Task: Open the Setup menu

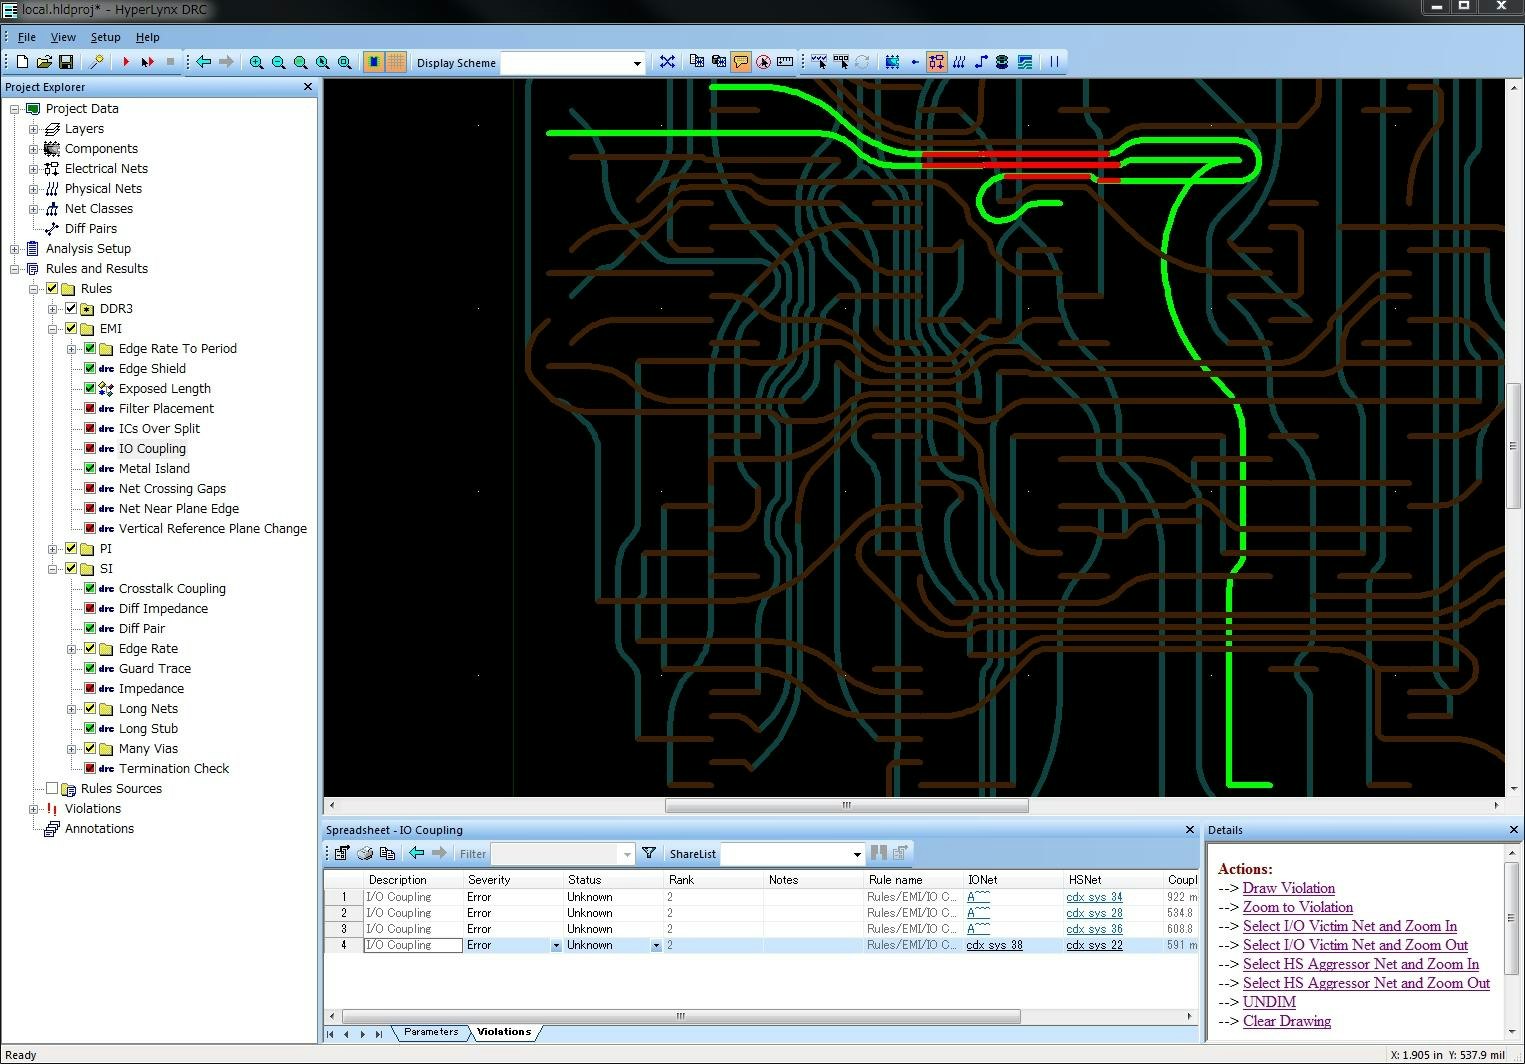Action: tap(105, 37)
